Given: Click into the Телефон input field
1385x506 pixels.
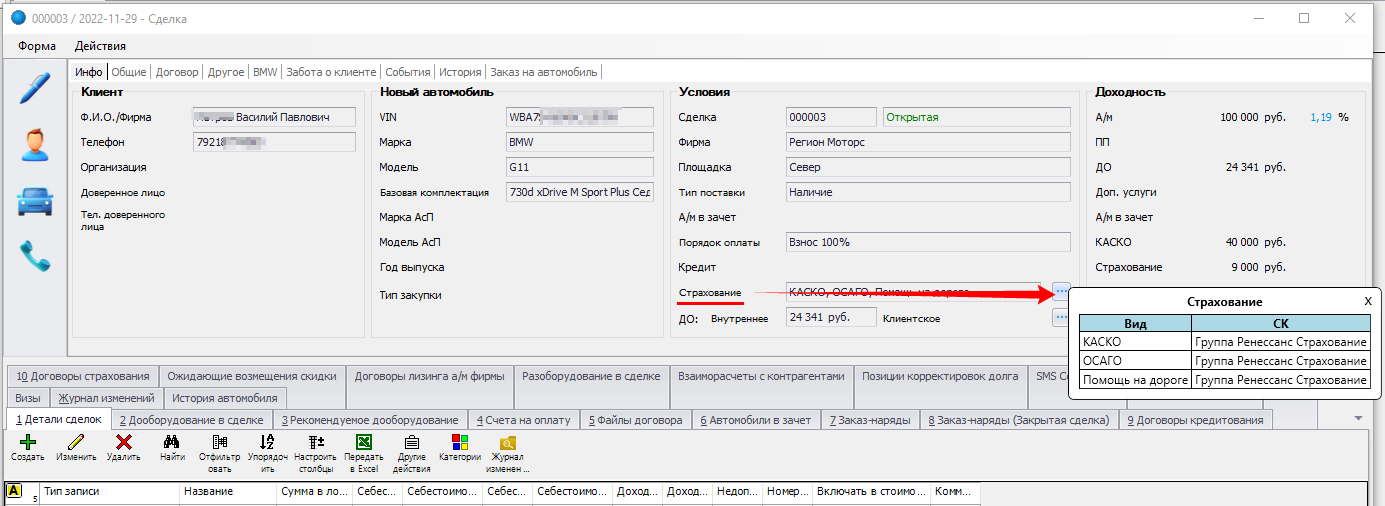Looking at the screenshot, I should click(274, 143).
